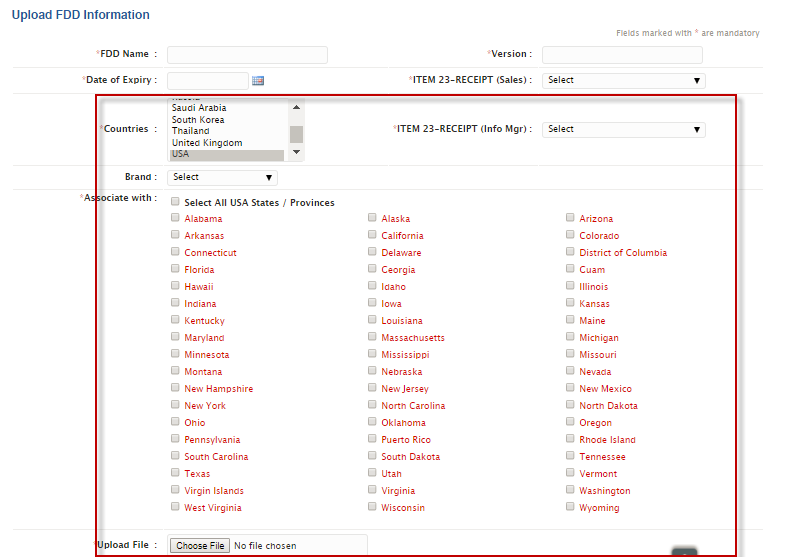The width and height of the screenshot is (795, 557).
Task: Expand the Brand select dropdown
Action: [x=223, y=177]
